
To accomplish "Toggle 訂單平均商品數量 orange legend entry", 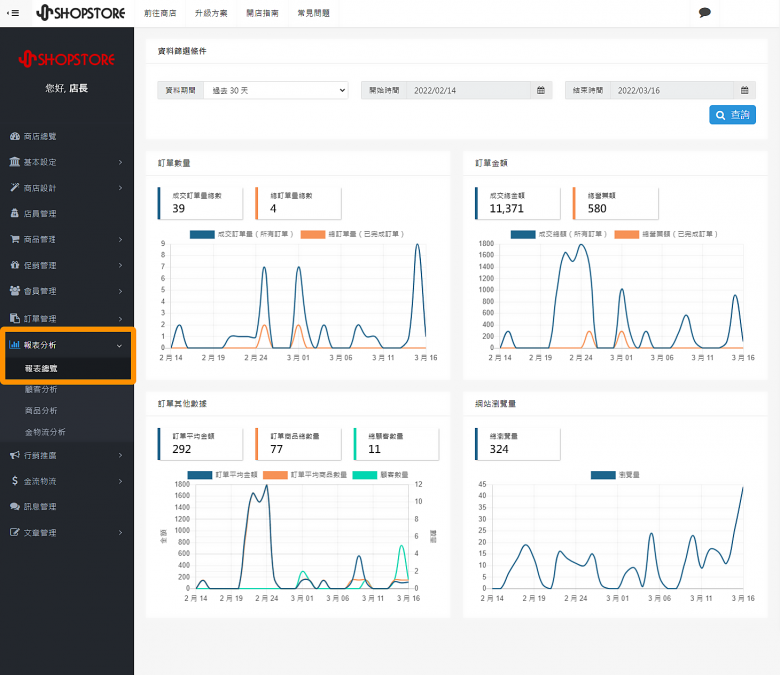I will click(305, 475).
